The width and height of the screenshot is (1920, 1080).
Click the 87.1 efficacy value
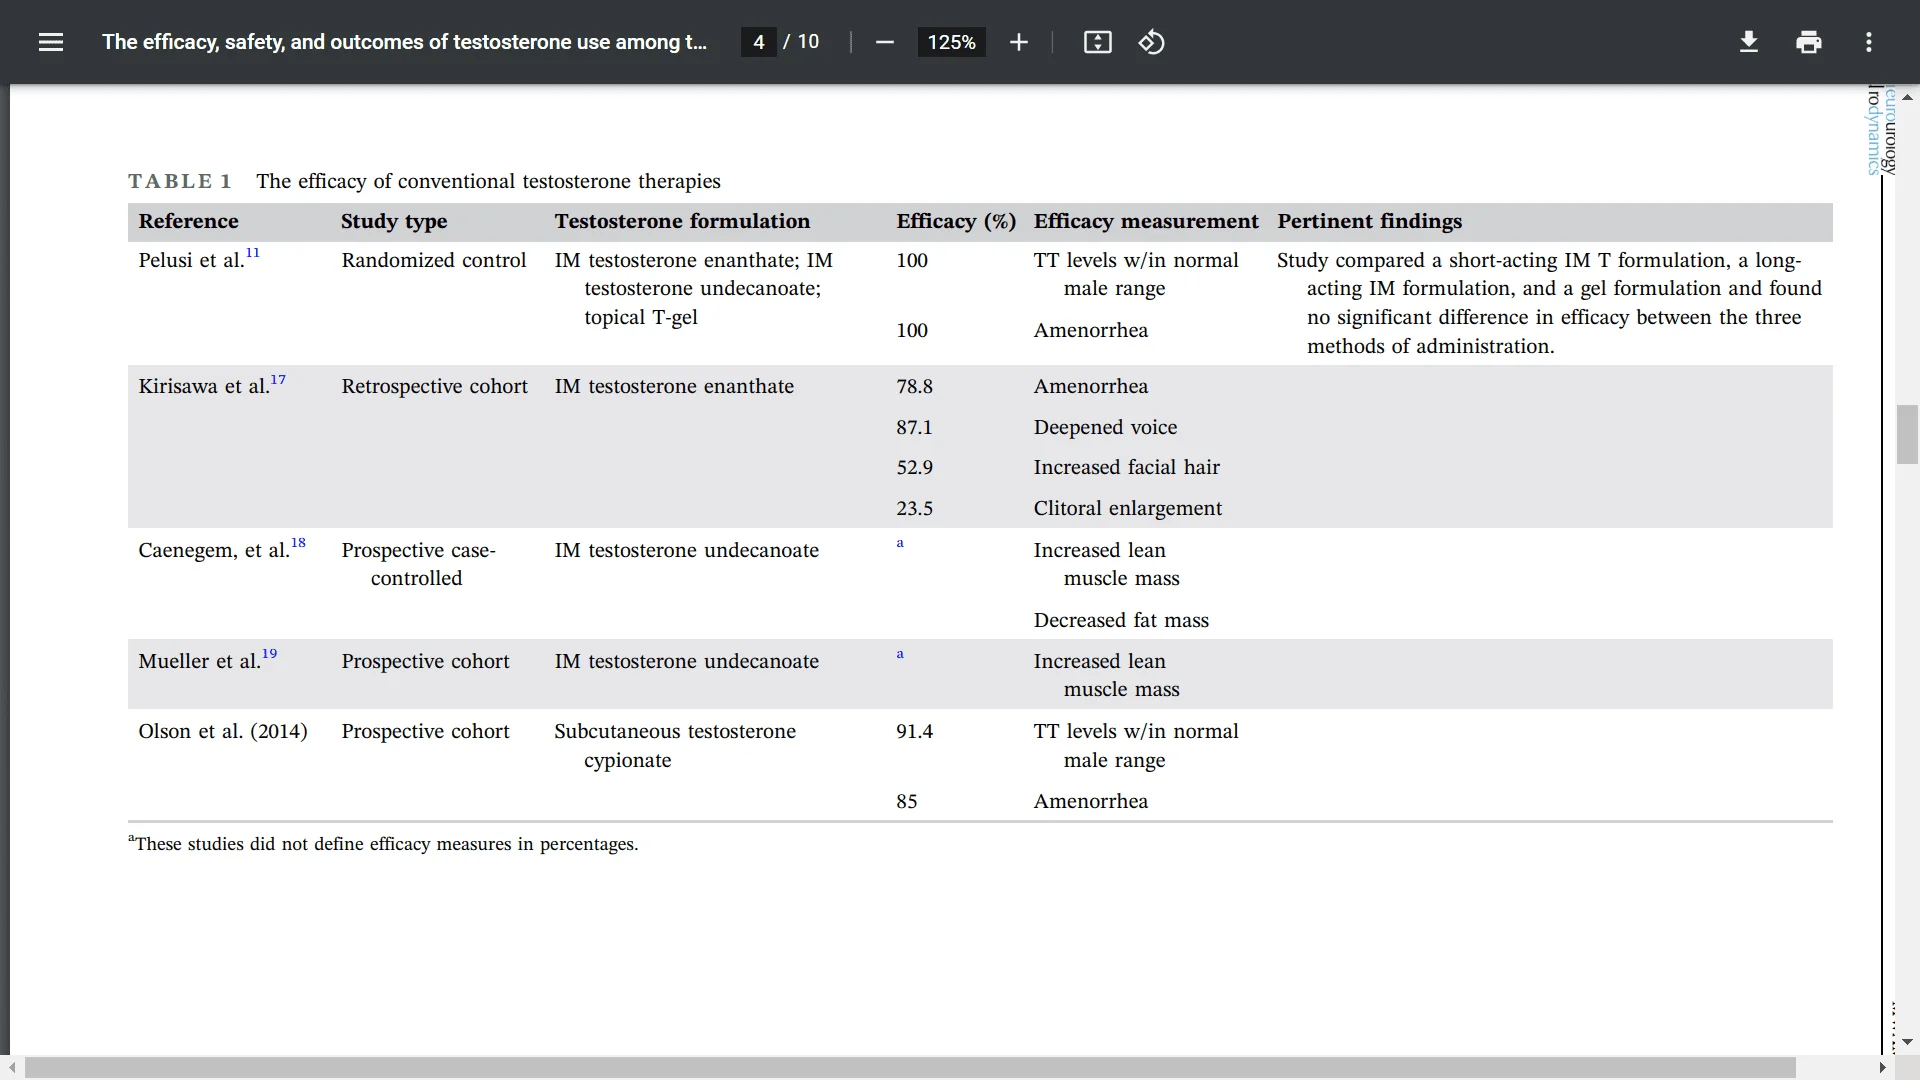coord(914,427)
